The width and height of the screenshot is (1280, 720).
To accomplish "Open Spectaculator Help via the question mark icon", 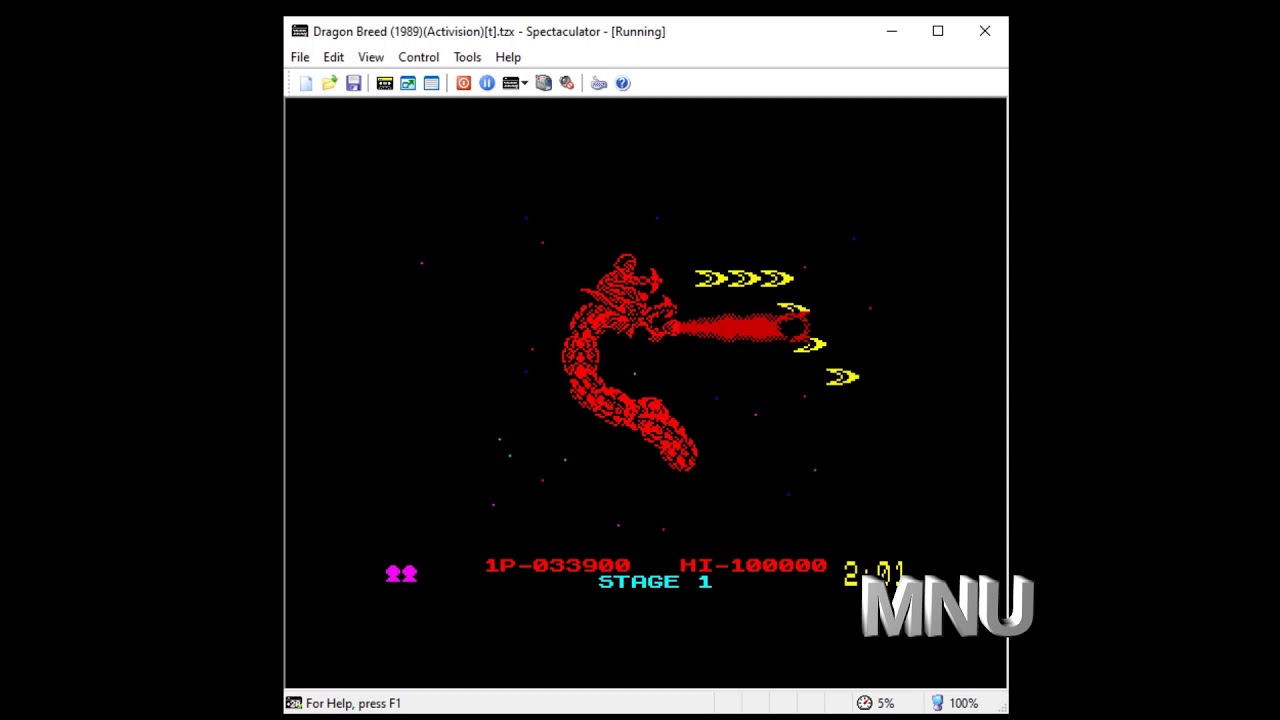I will coord(622,82).
